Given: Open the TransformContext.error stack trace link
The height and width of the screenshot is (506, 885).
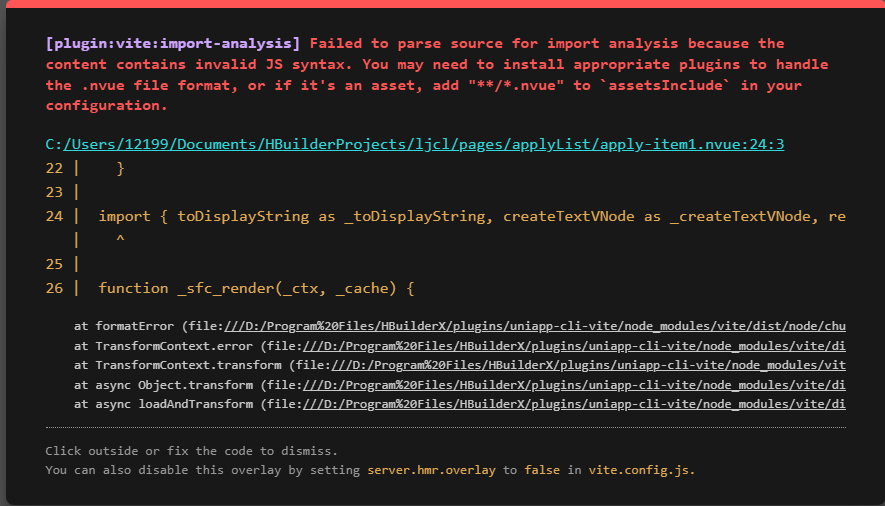Looking at the screenshot, I should tap(574, 346).
